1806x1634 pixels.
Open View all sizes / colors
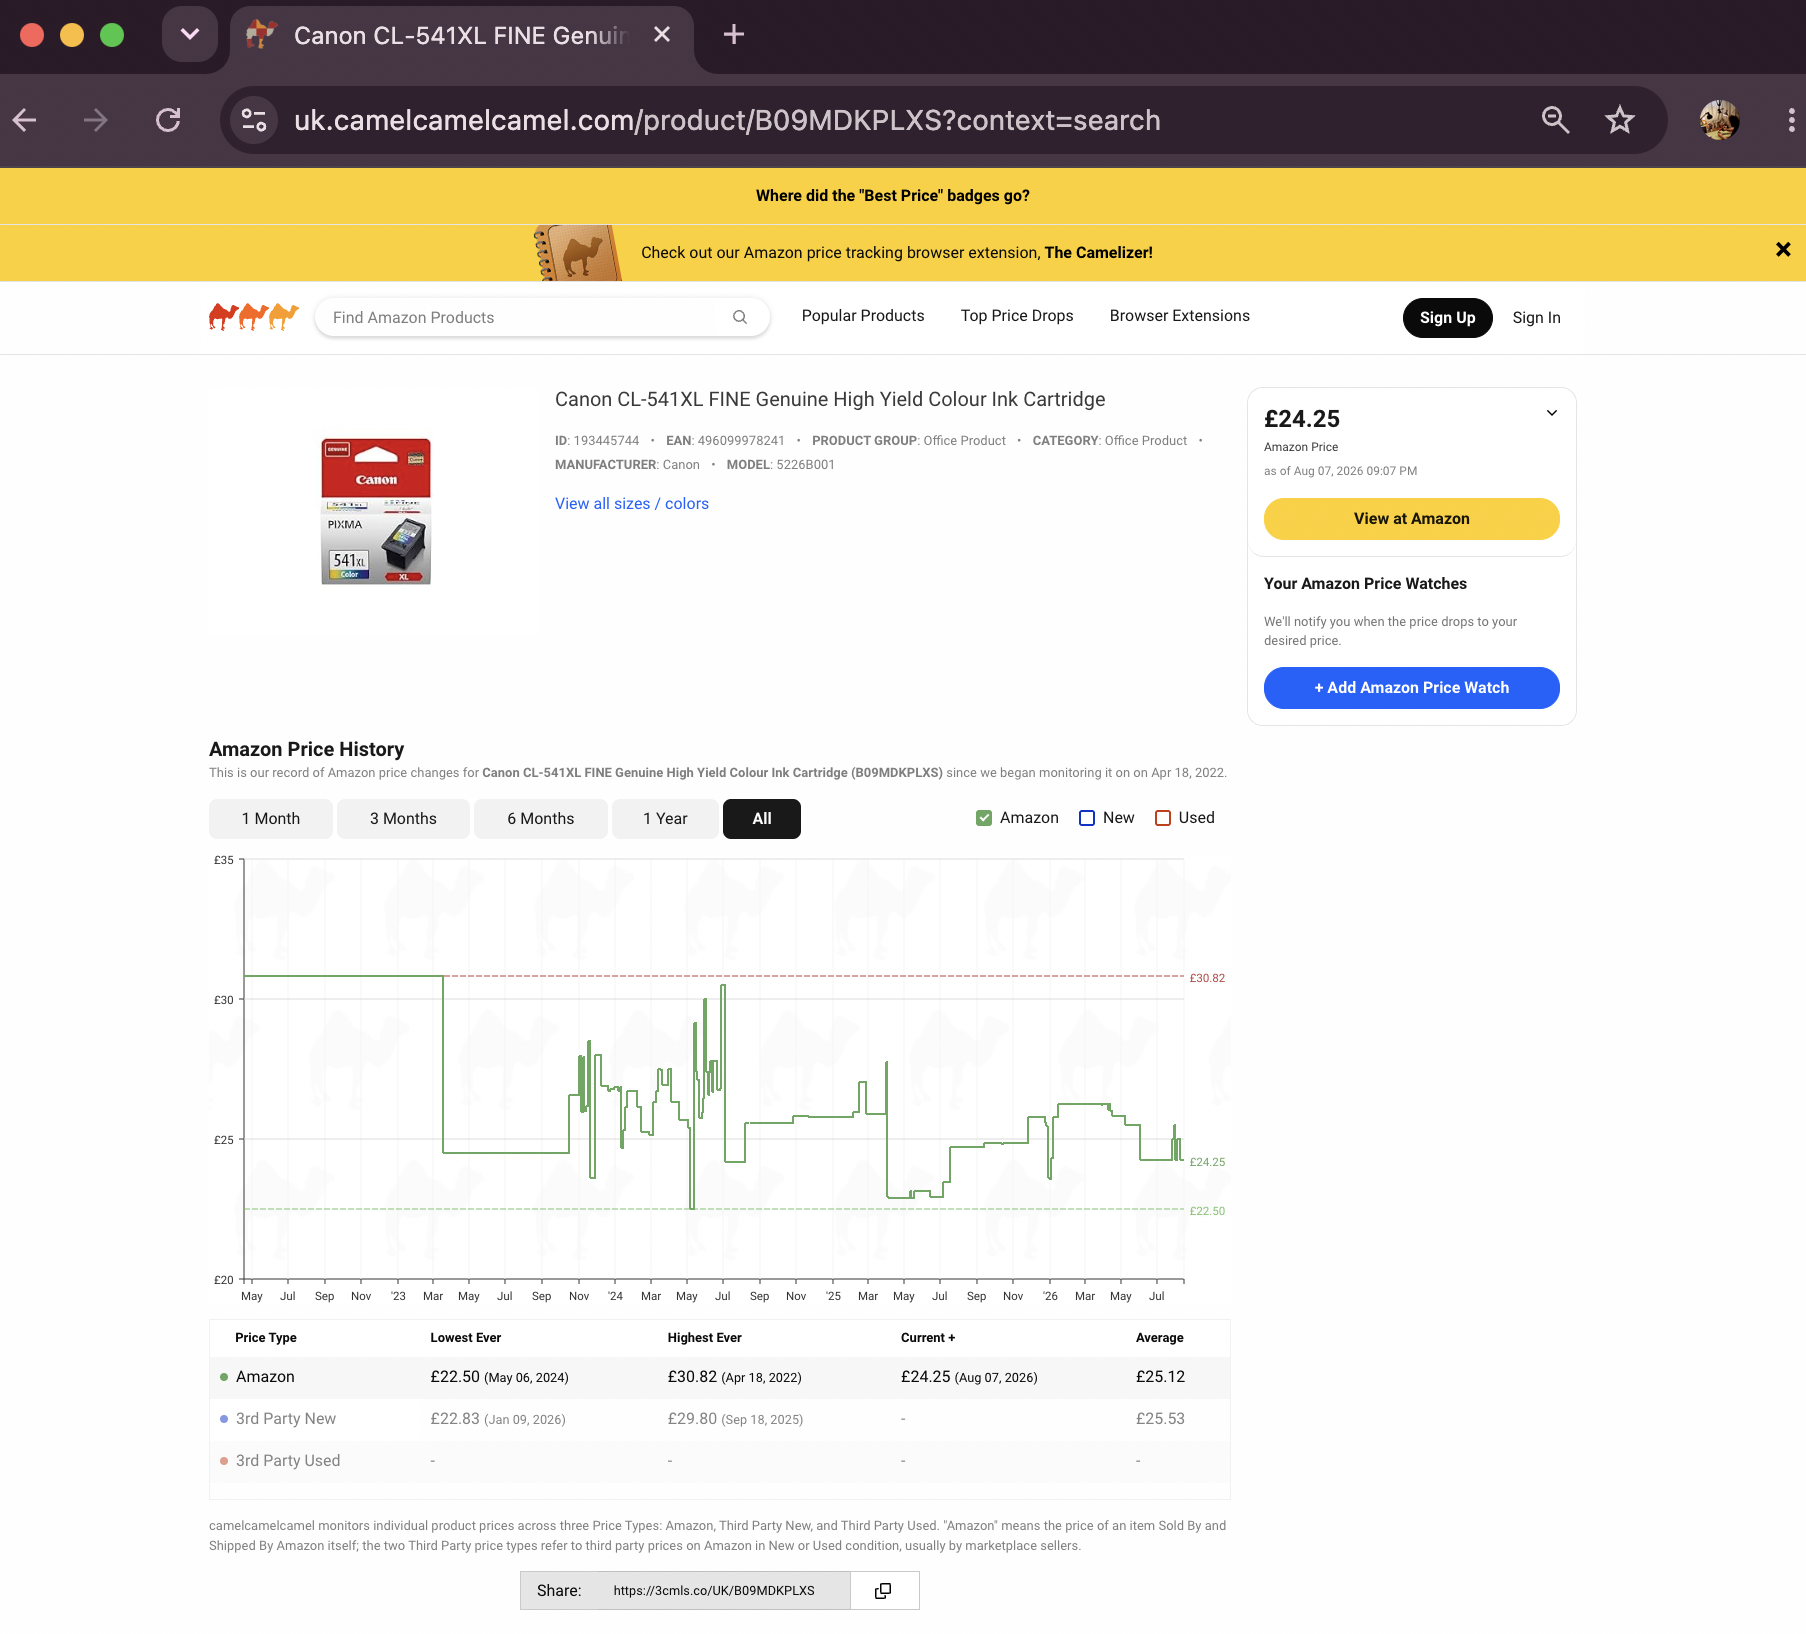(x=632, y=504)
